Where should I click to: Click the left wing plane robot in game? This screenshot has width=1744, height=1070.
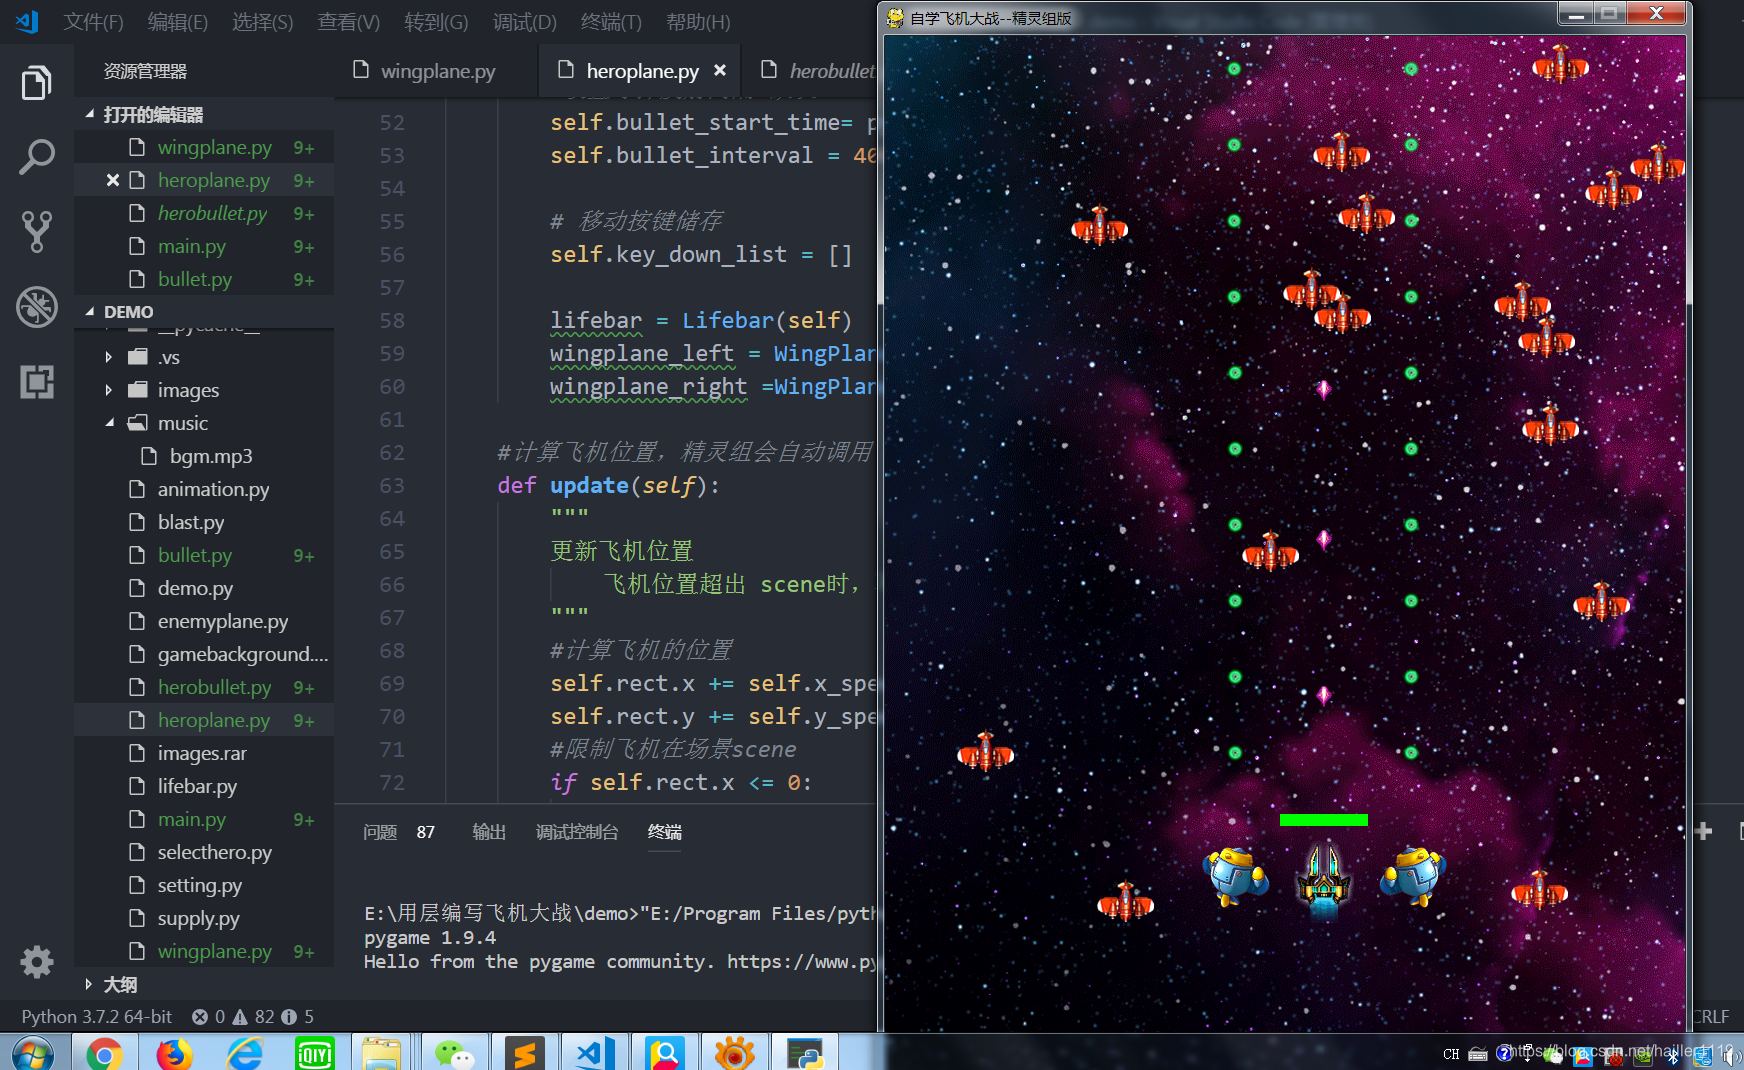1237,875
